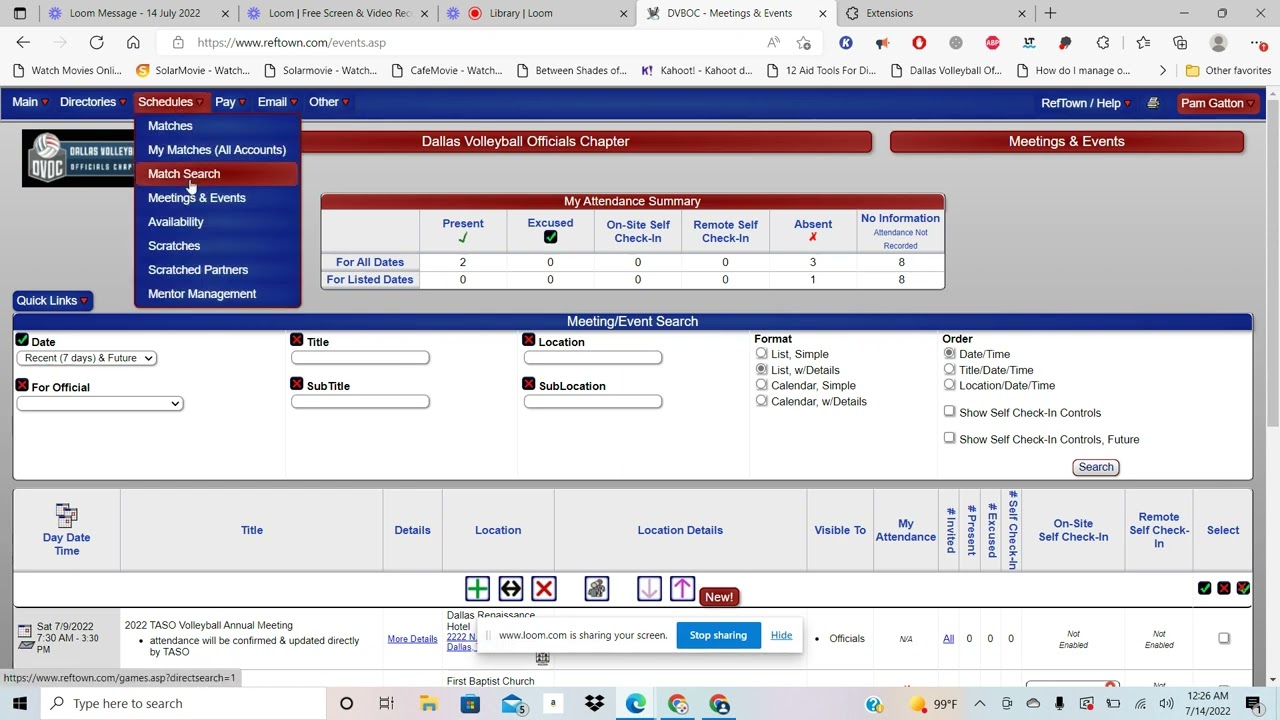This screenshot has height=720, width=1280.
Task: Select Title/Date/Time order radio
Action: click(949, 369)
